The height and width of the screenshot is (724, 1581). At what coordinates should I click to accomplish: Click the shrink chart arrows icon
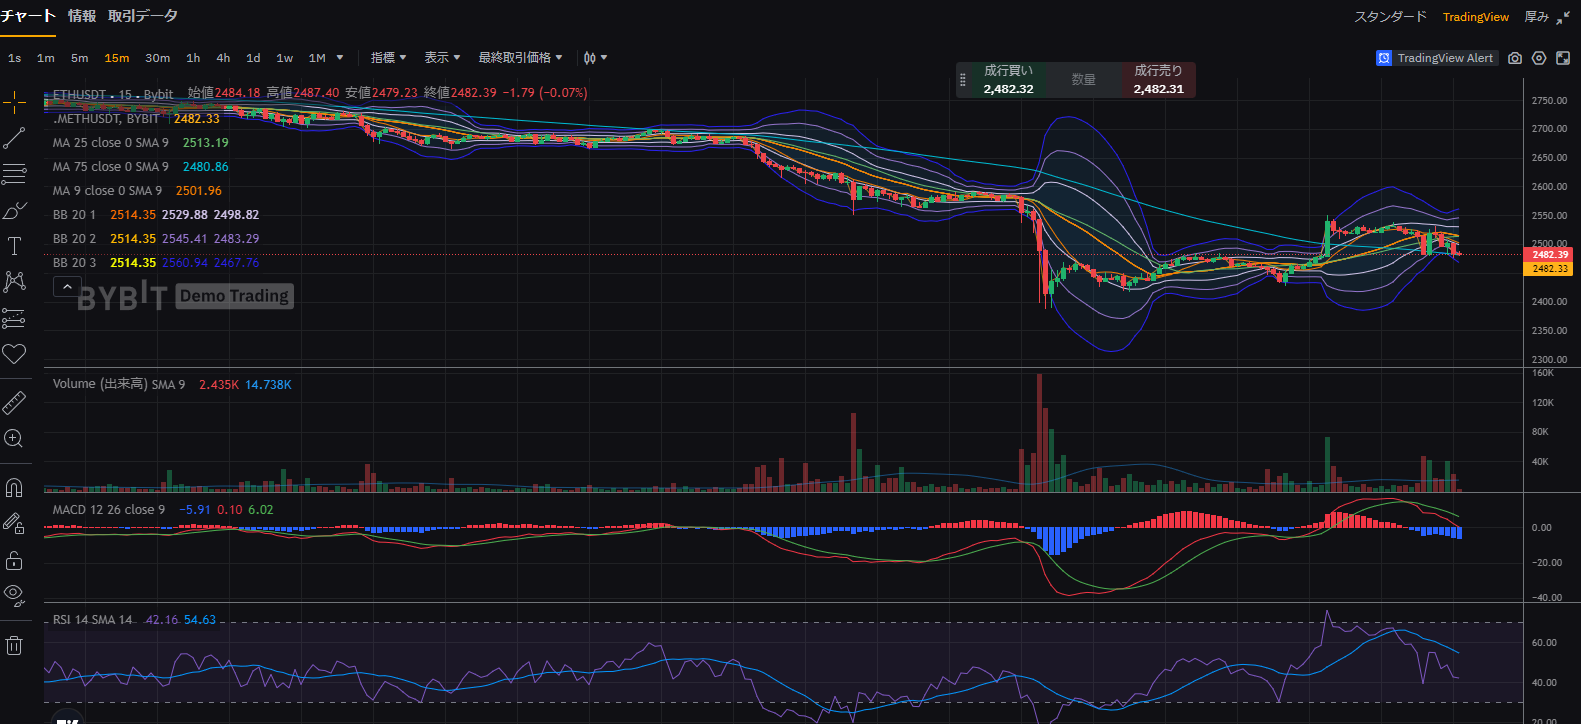pos(1563,17)
